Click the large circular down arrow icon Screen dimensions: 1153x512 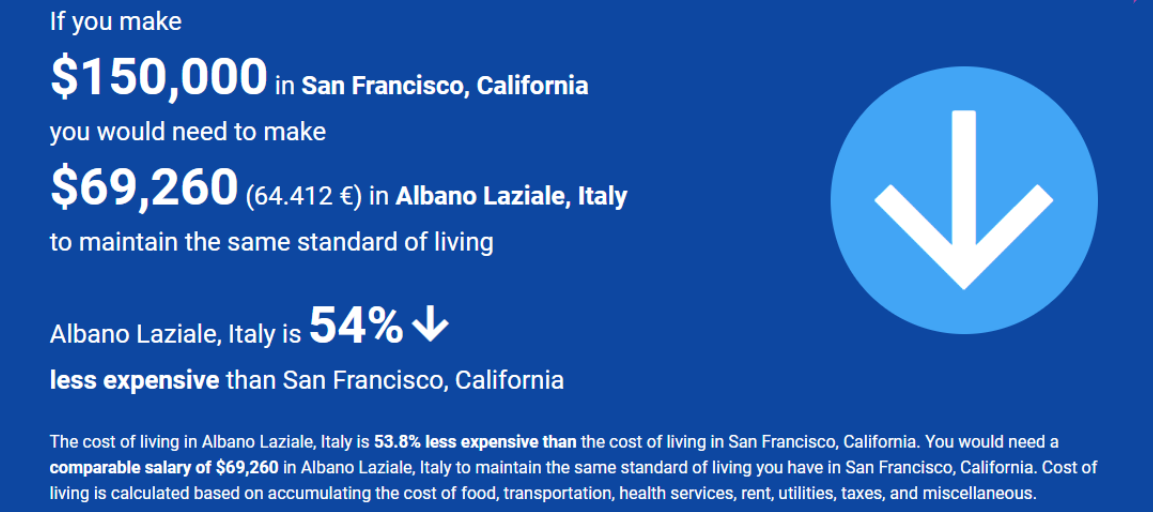[963, 200]
